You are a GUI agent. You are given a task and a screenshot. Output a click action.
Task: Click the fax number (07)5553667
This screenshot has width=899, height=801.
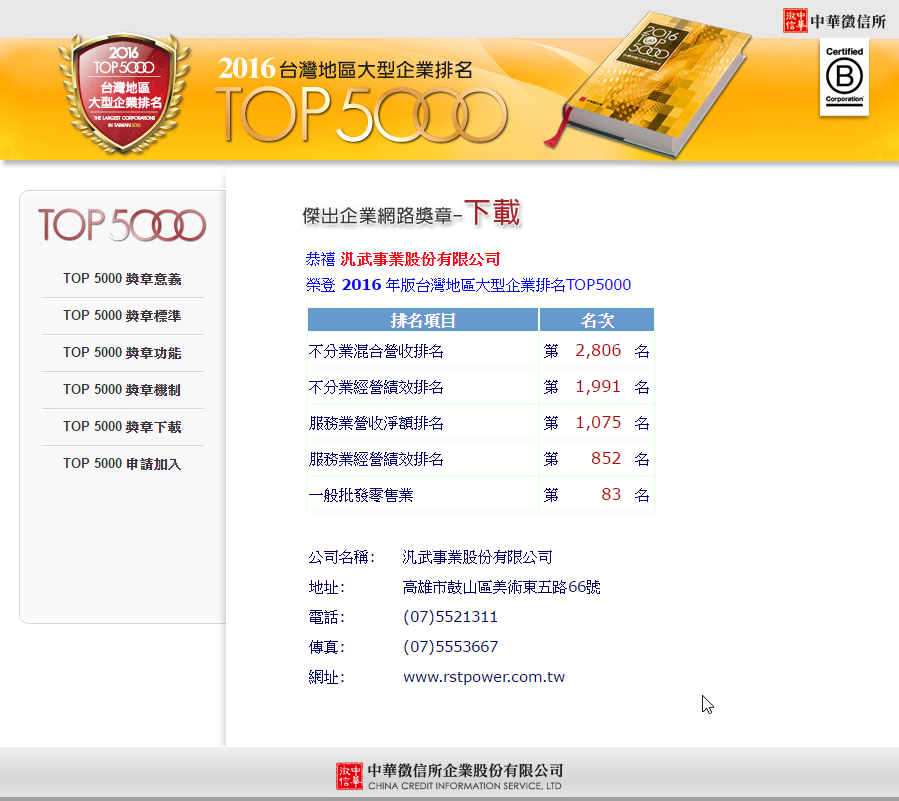[x=451, y=647]
